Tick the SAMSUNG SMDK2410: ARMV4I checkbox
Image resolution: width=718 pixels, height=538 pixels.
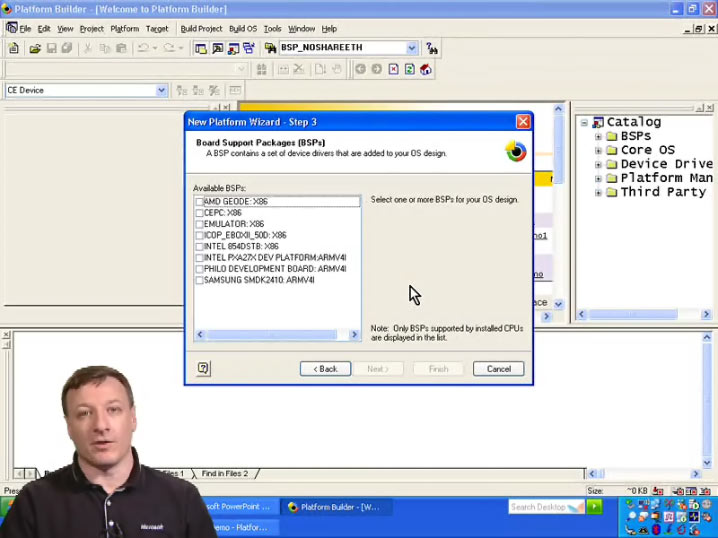click(x=200, y=281)
